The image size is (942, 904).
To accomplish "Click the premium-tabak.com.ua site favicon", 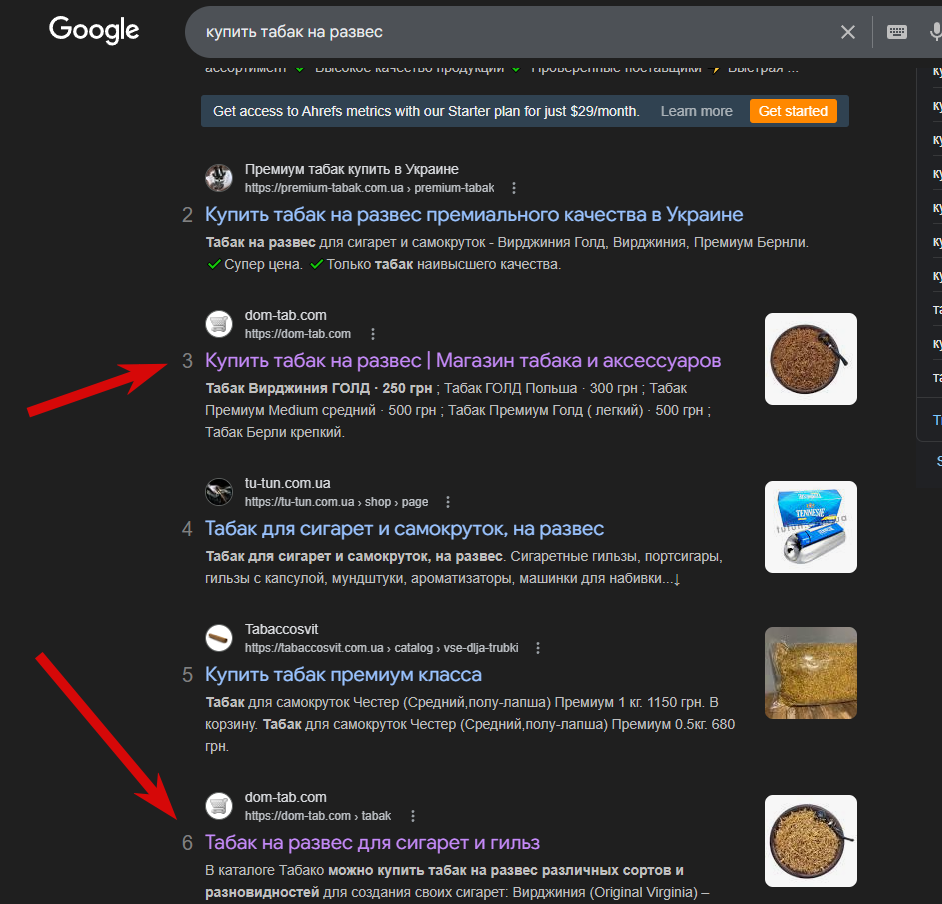I will pyautogui.click(x=219, y=178).
